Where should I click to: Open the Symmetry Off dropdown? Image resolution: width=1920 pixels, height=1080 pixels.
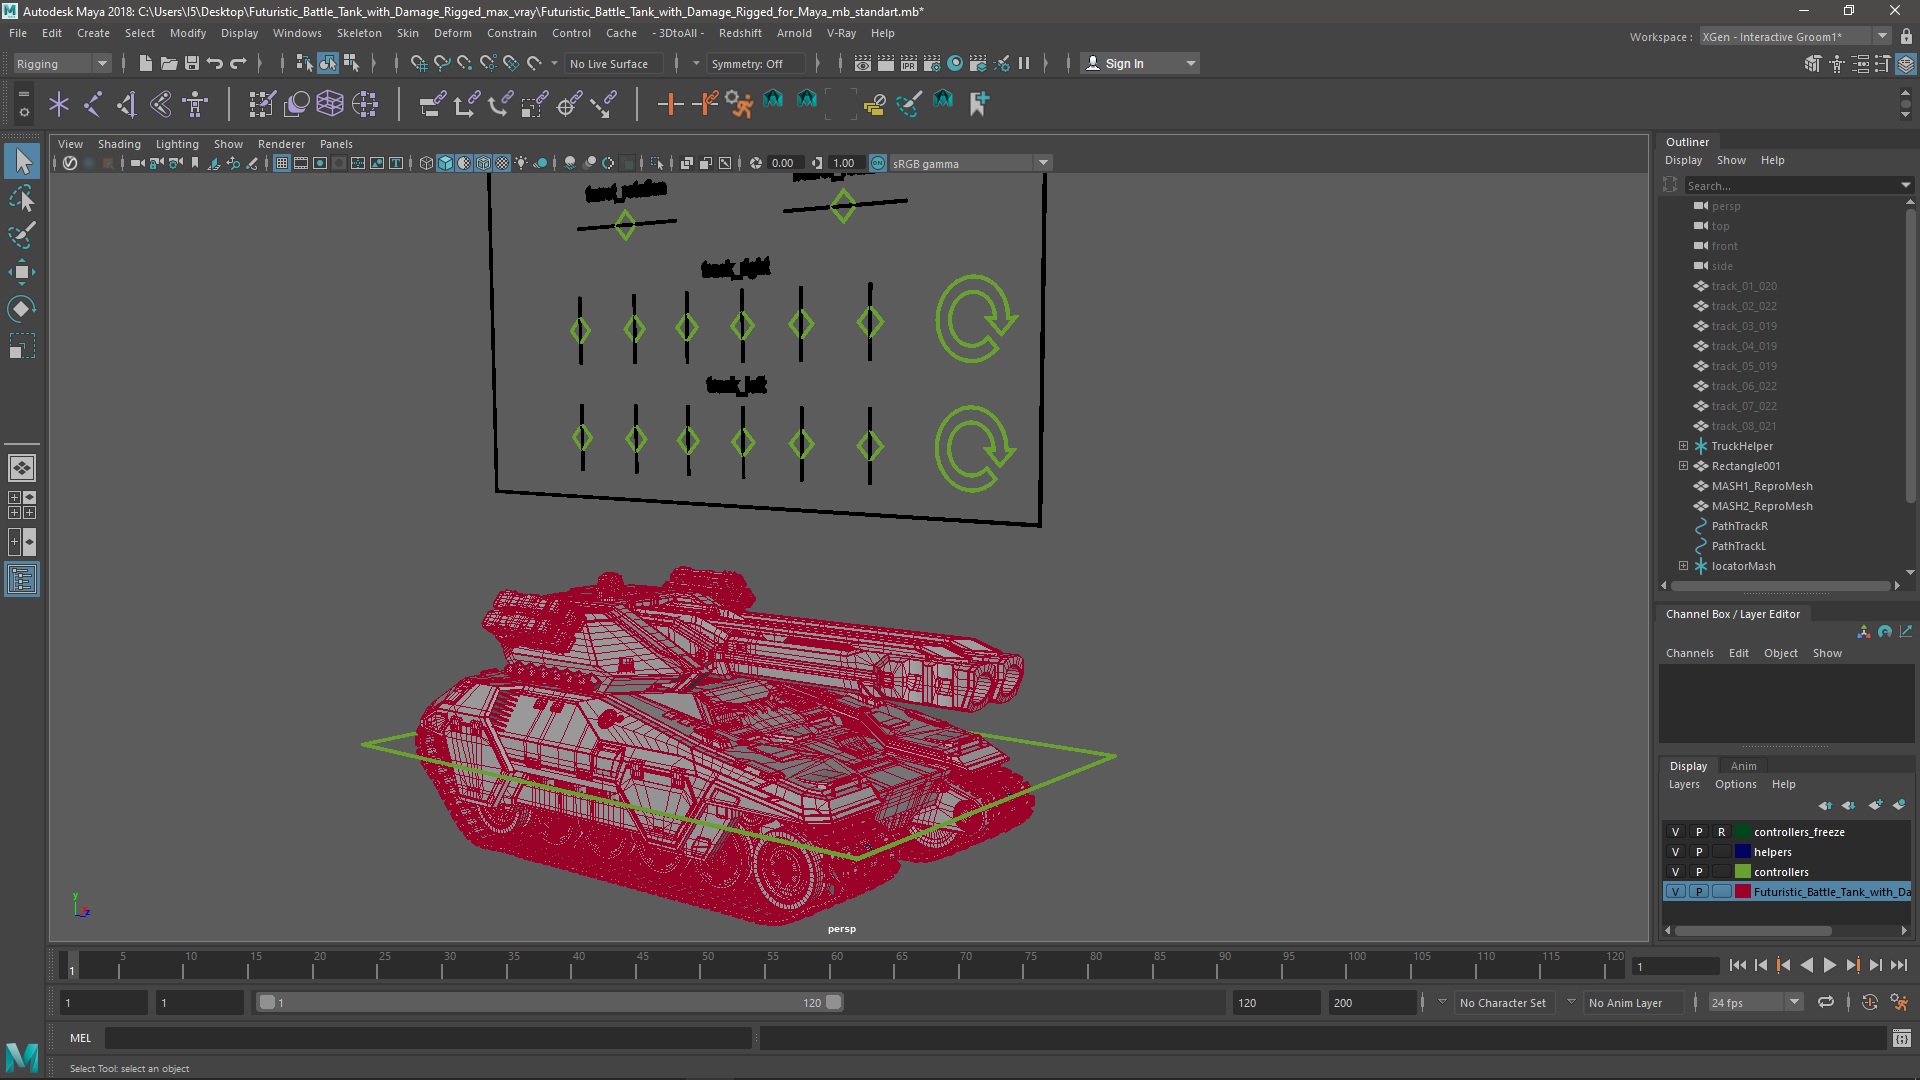757,63
